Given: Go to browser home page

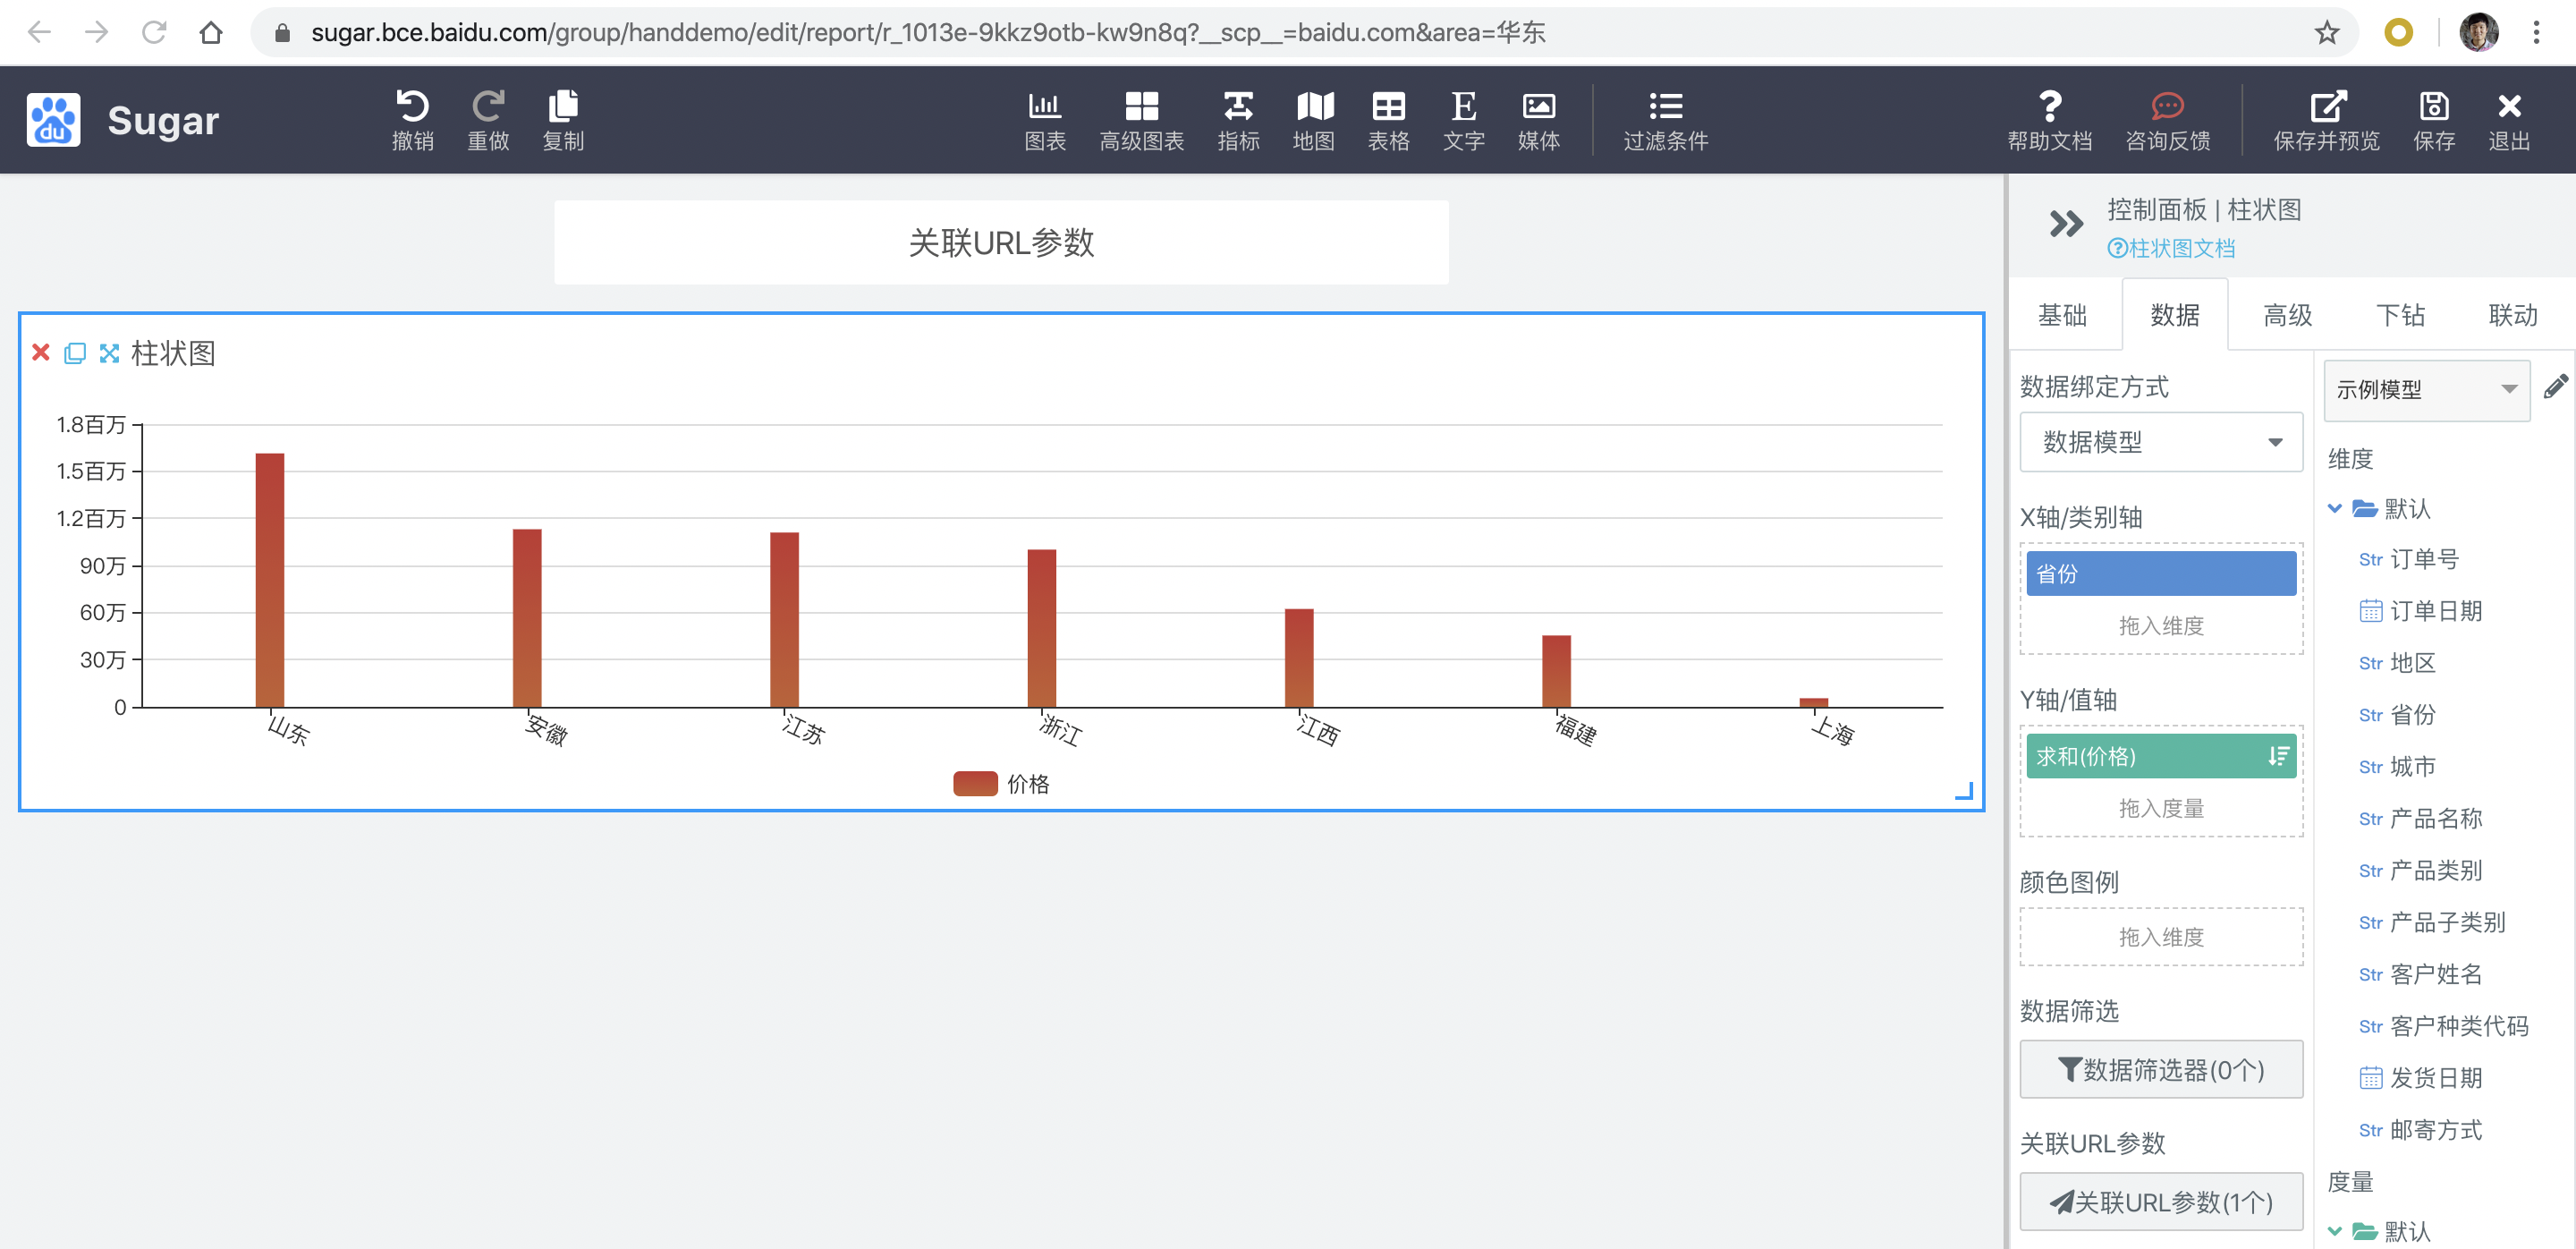Looking at the screenshot, I should [210, 32].
